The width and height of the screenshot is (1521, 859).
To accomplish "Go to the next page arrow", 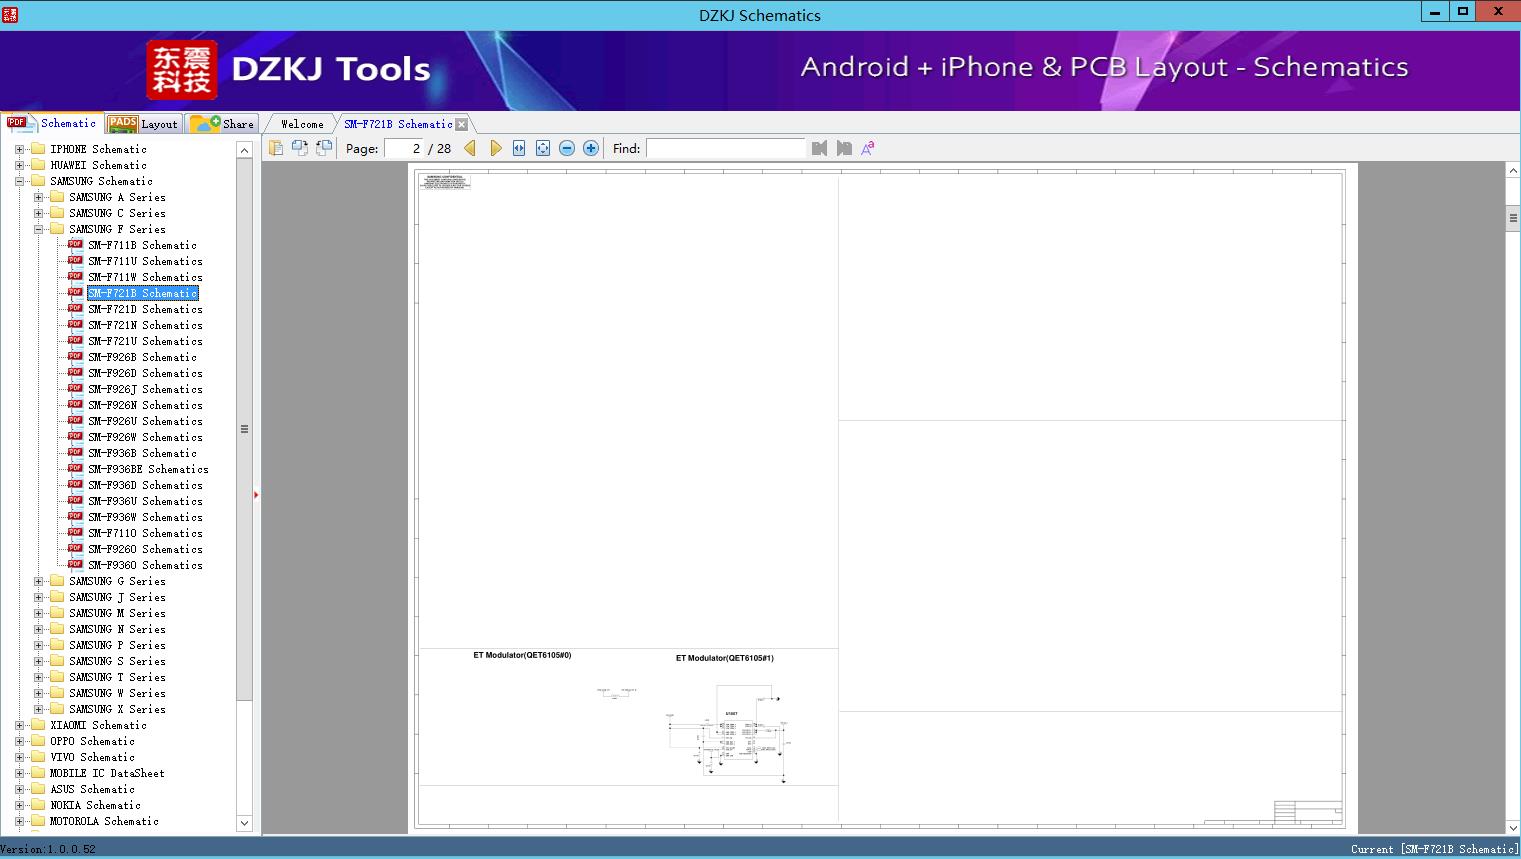I will 496,148.
